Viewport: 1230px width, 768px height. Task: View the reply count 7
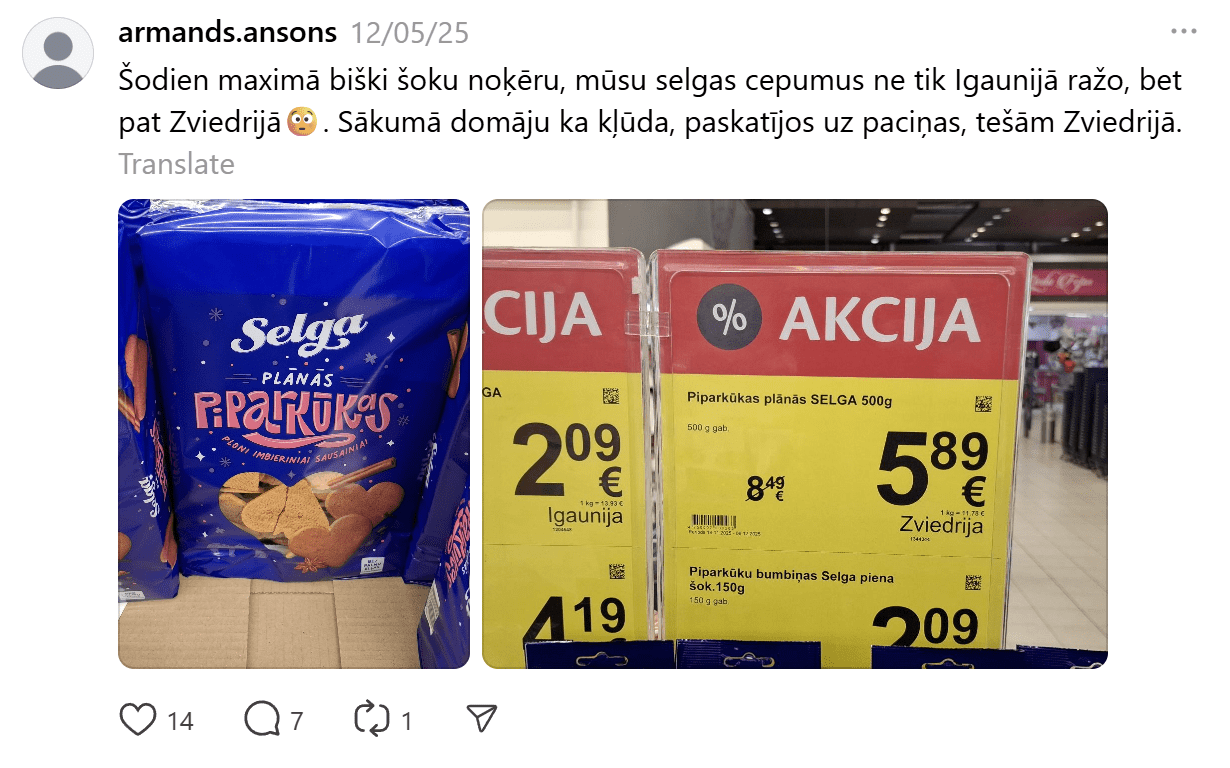tap(296, 720)
